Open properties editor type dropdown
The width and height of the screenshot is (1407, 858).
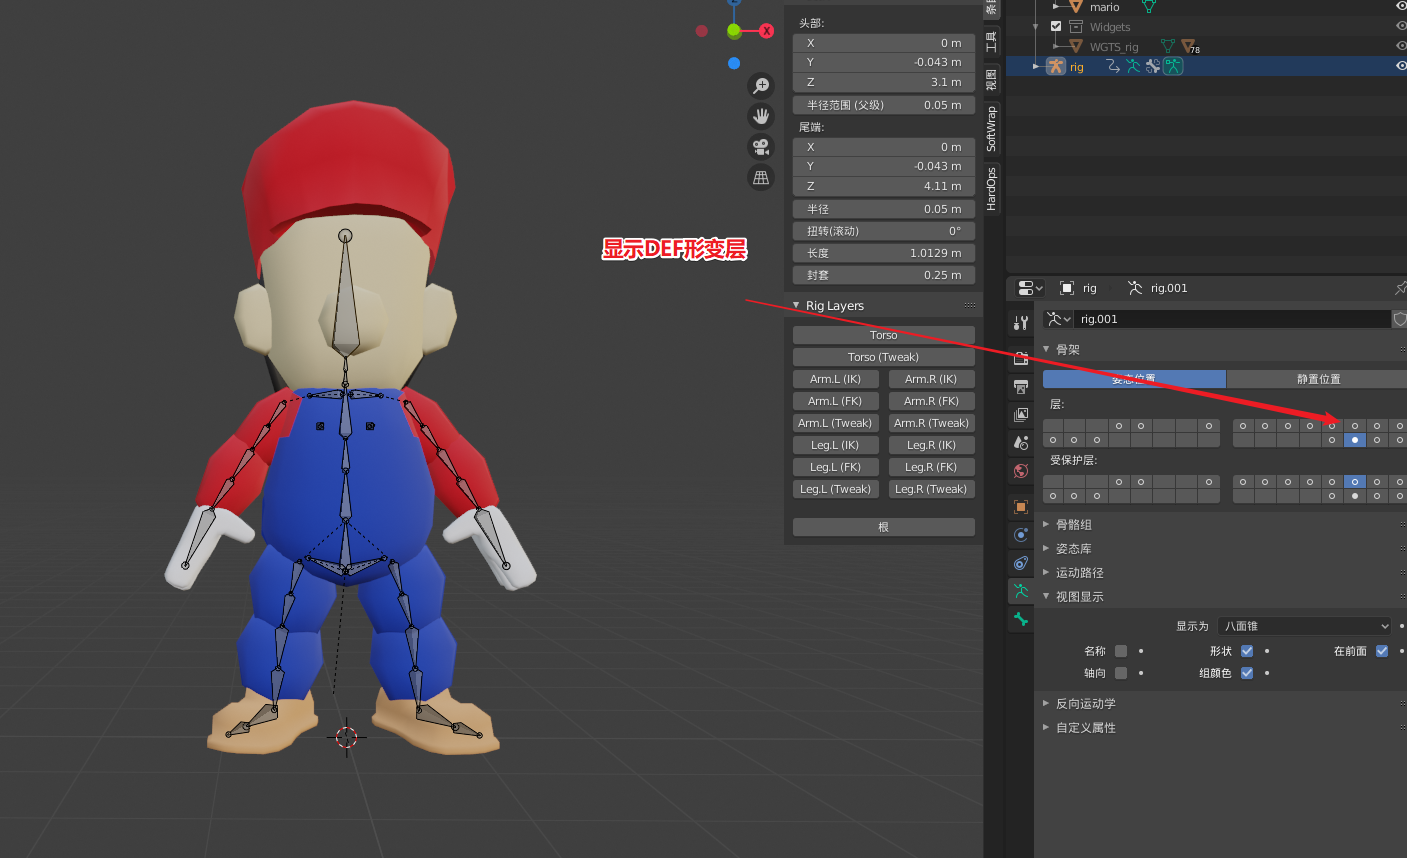click(x=1030, y=288)
